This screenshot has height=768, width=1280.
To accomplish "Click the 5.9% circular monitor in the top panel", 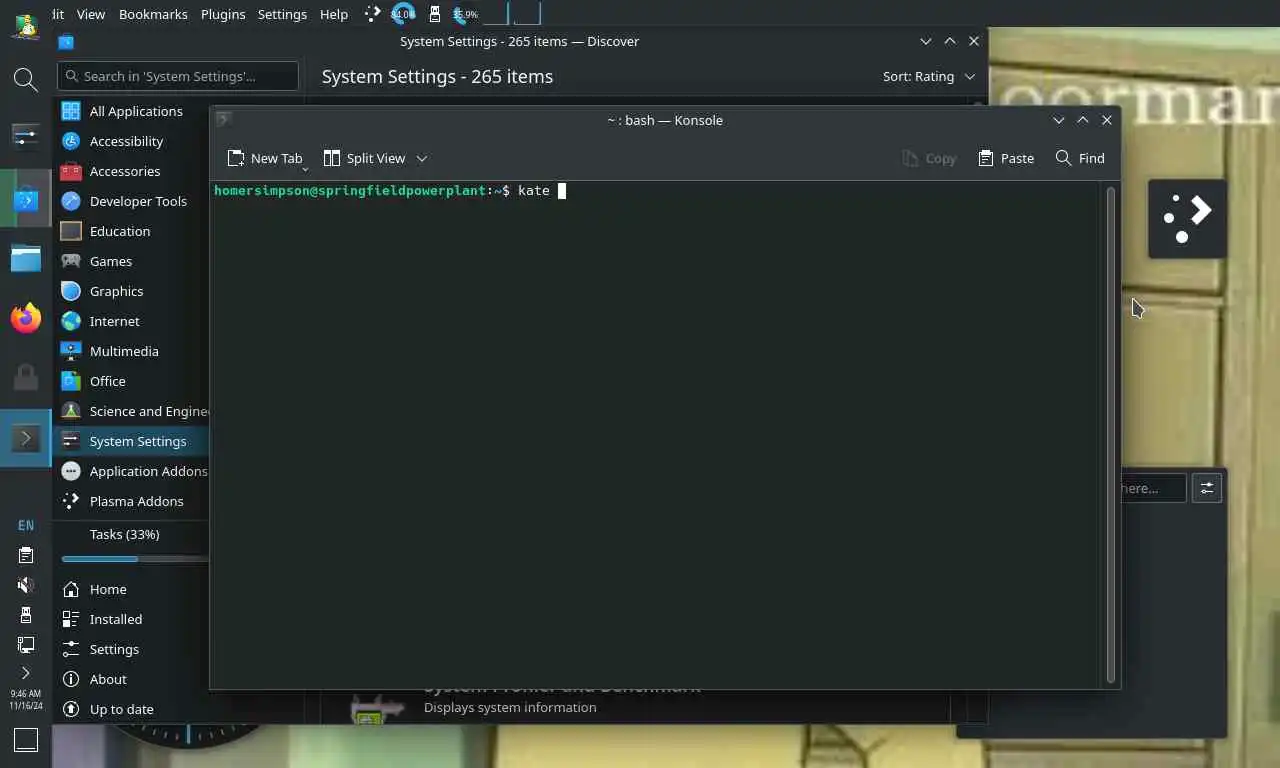I will pos(465,14).
